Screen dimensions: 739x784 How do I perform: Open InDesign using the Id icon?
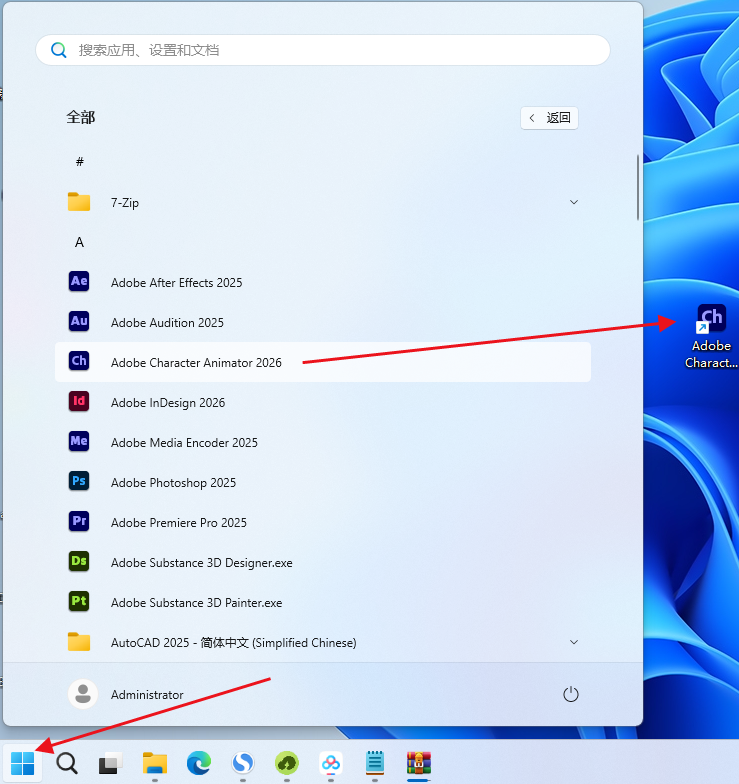click(x=79, y=401)
